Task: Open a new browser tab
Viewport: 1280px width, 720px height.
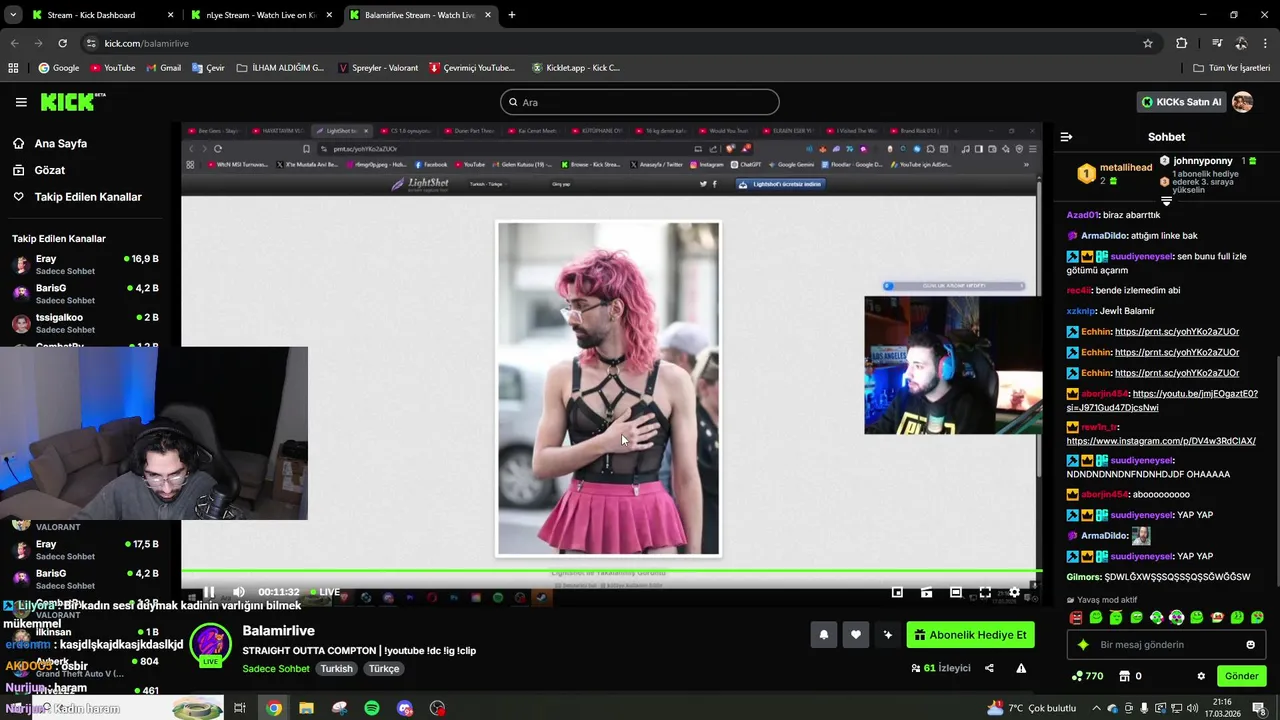Action: coord(512,15)
